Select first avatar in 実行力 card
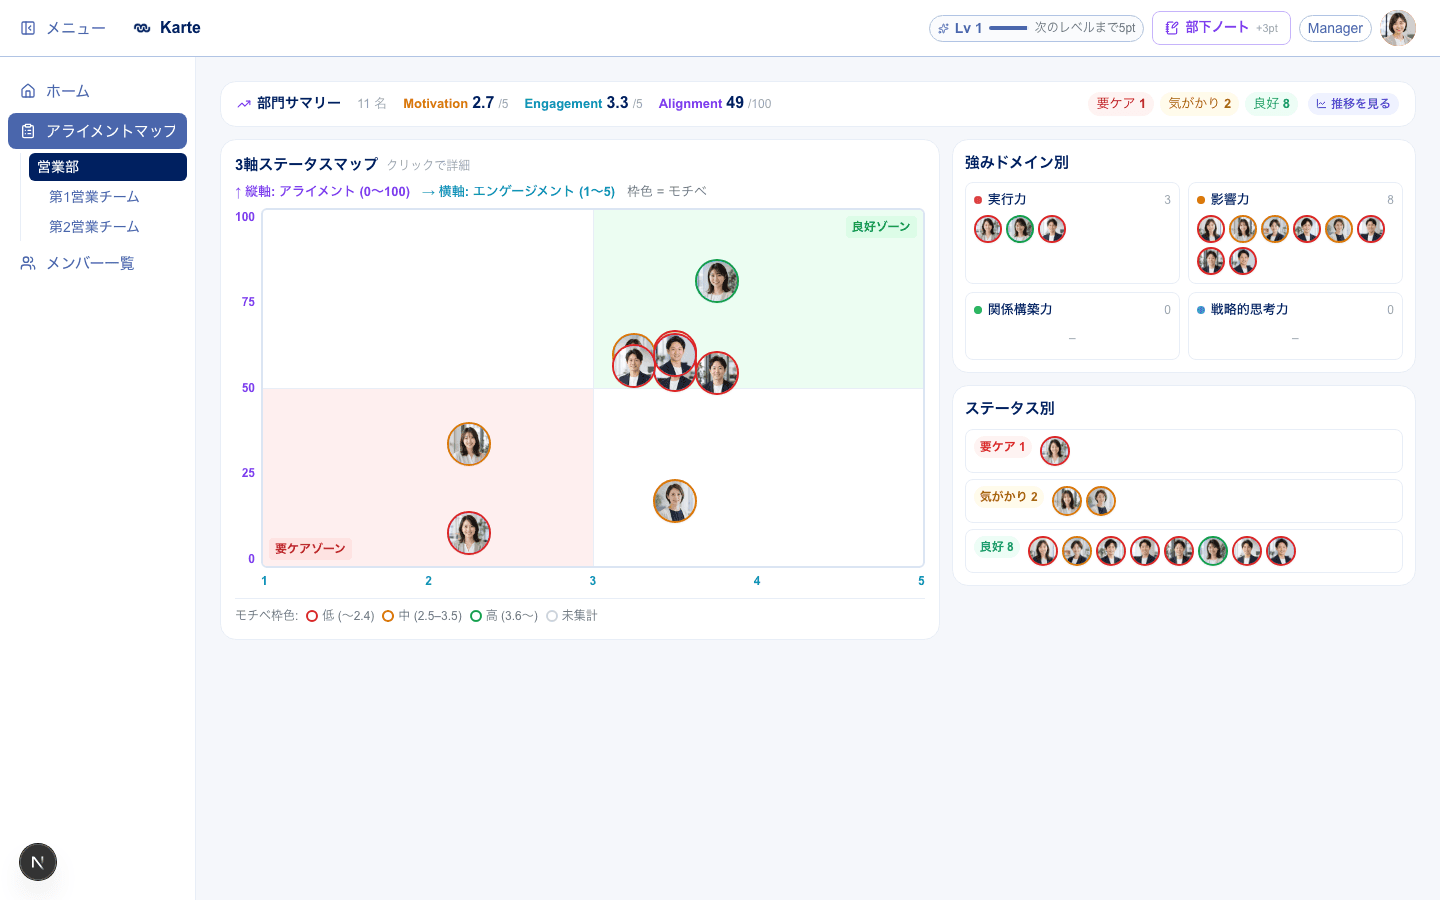 [988, 229]
